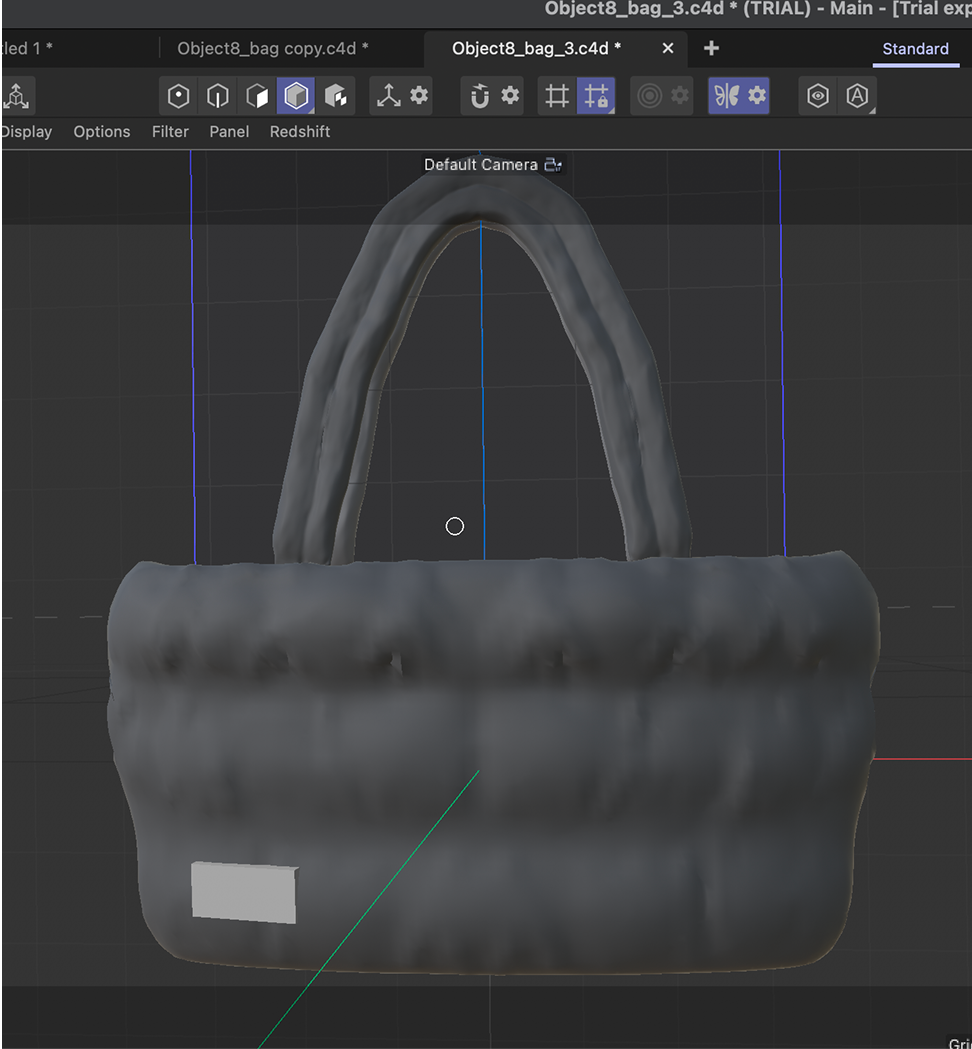Toggle the quantize lock grid icon
972x1049 pixels.
coord(596,96)
